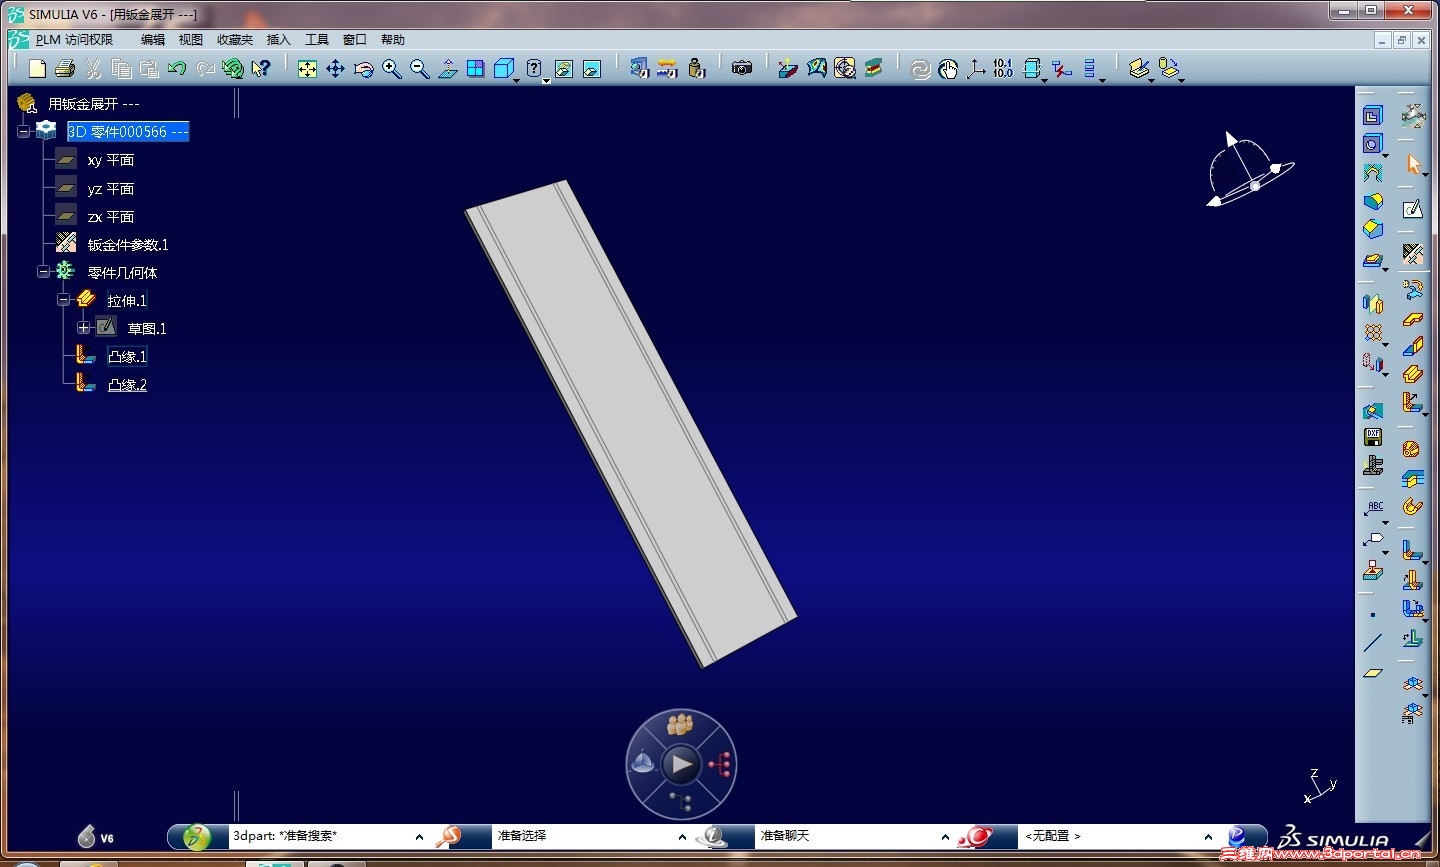Select the 用钣金展开 root tree item
Viewport: 1440px width, 867px height.
tap(94, 104)
